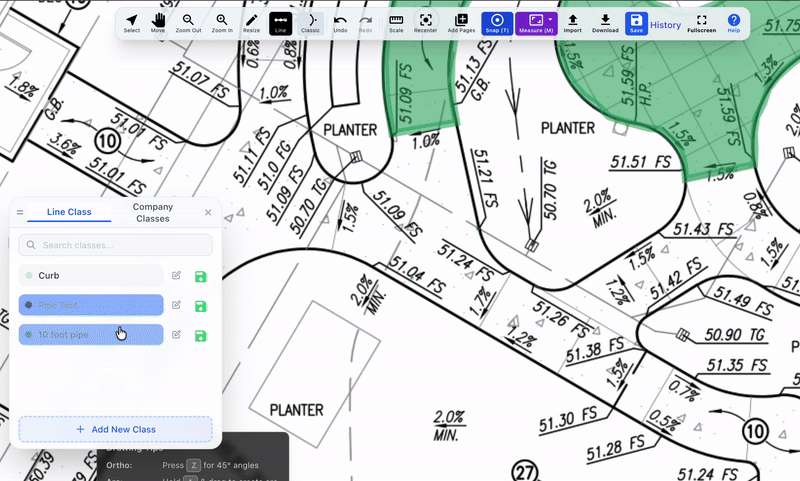The height and width of the screenshot is (481, 800).
Task: Edit the Pipe Test class
Action: [176, 305]
